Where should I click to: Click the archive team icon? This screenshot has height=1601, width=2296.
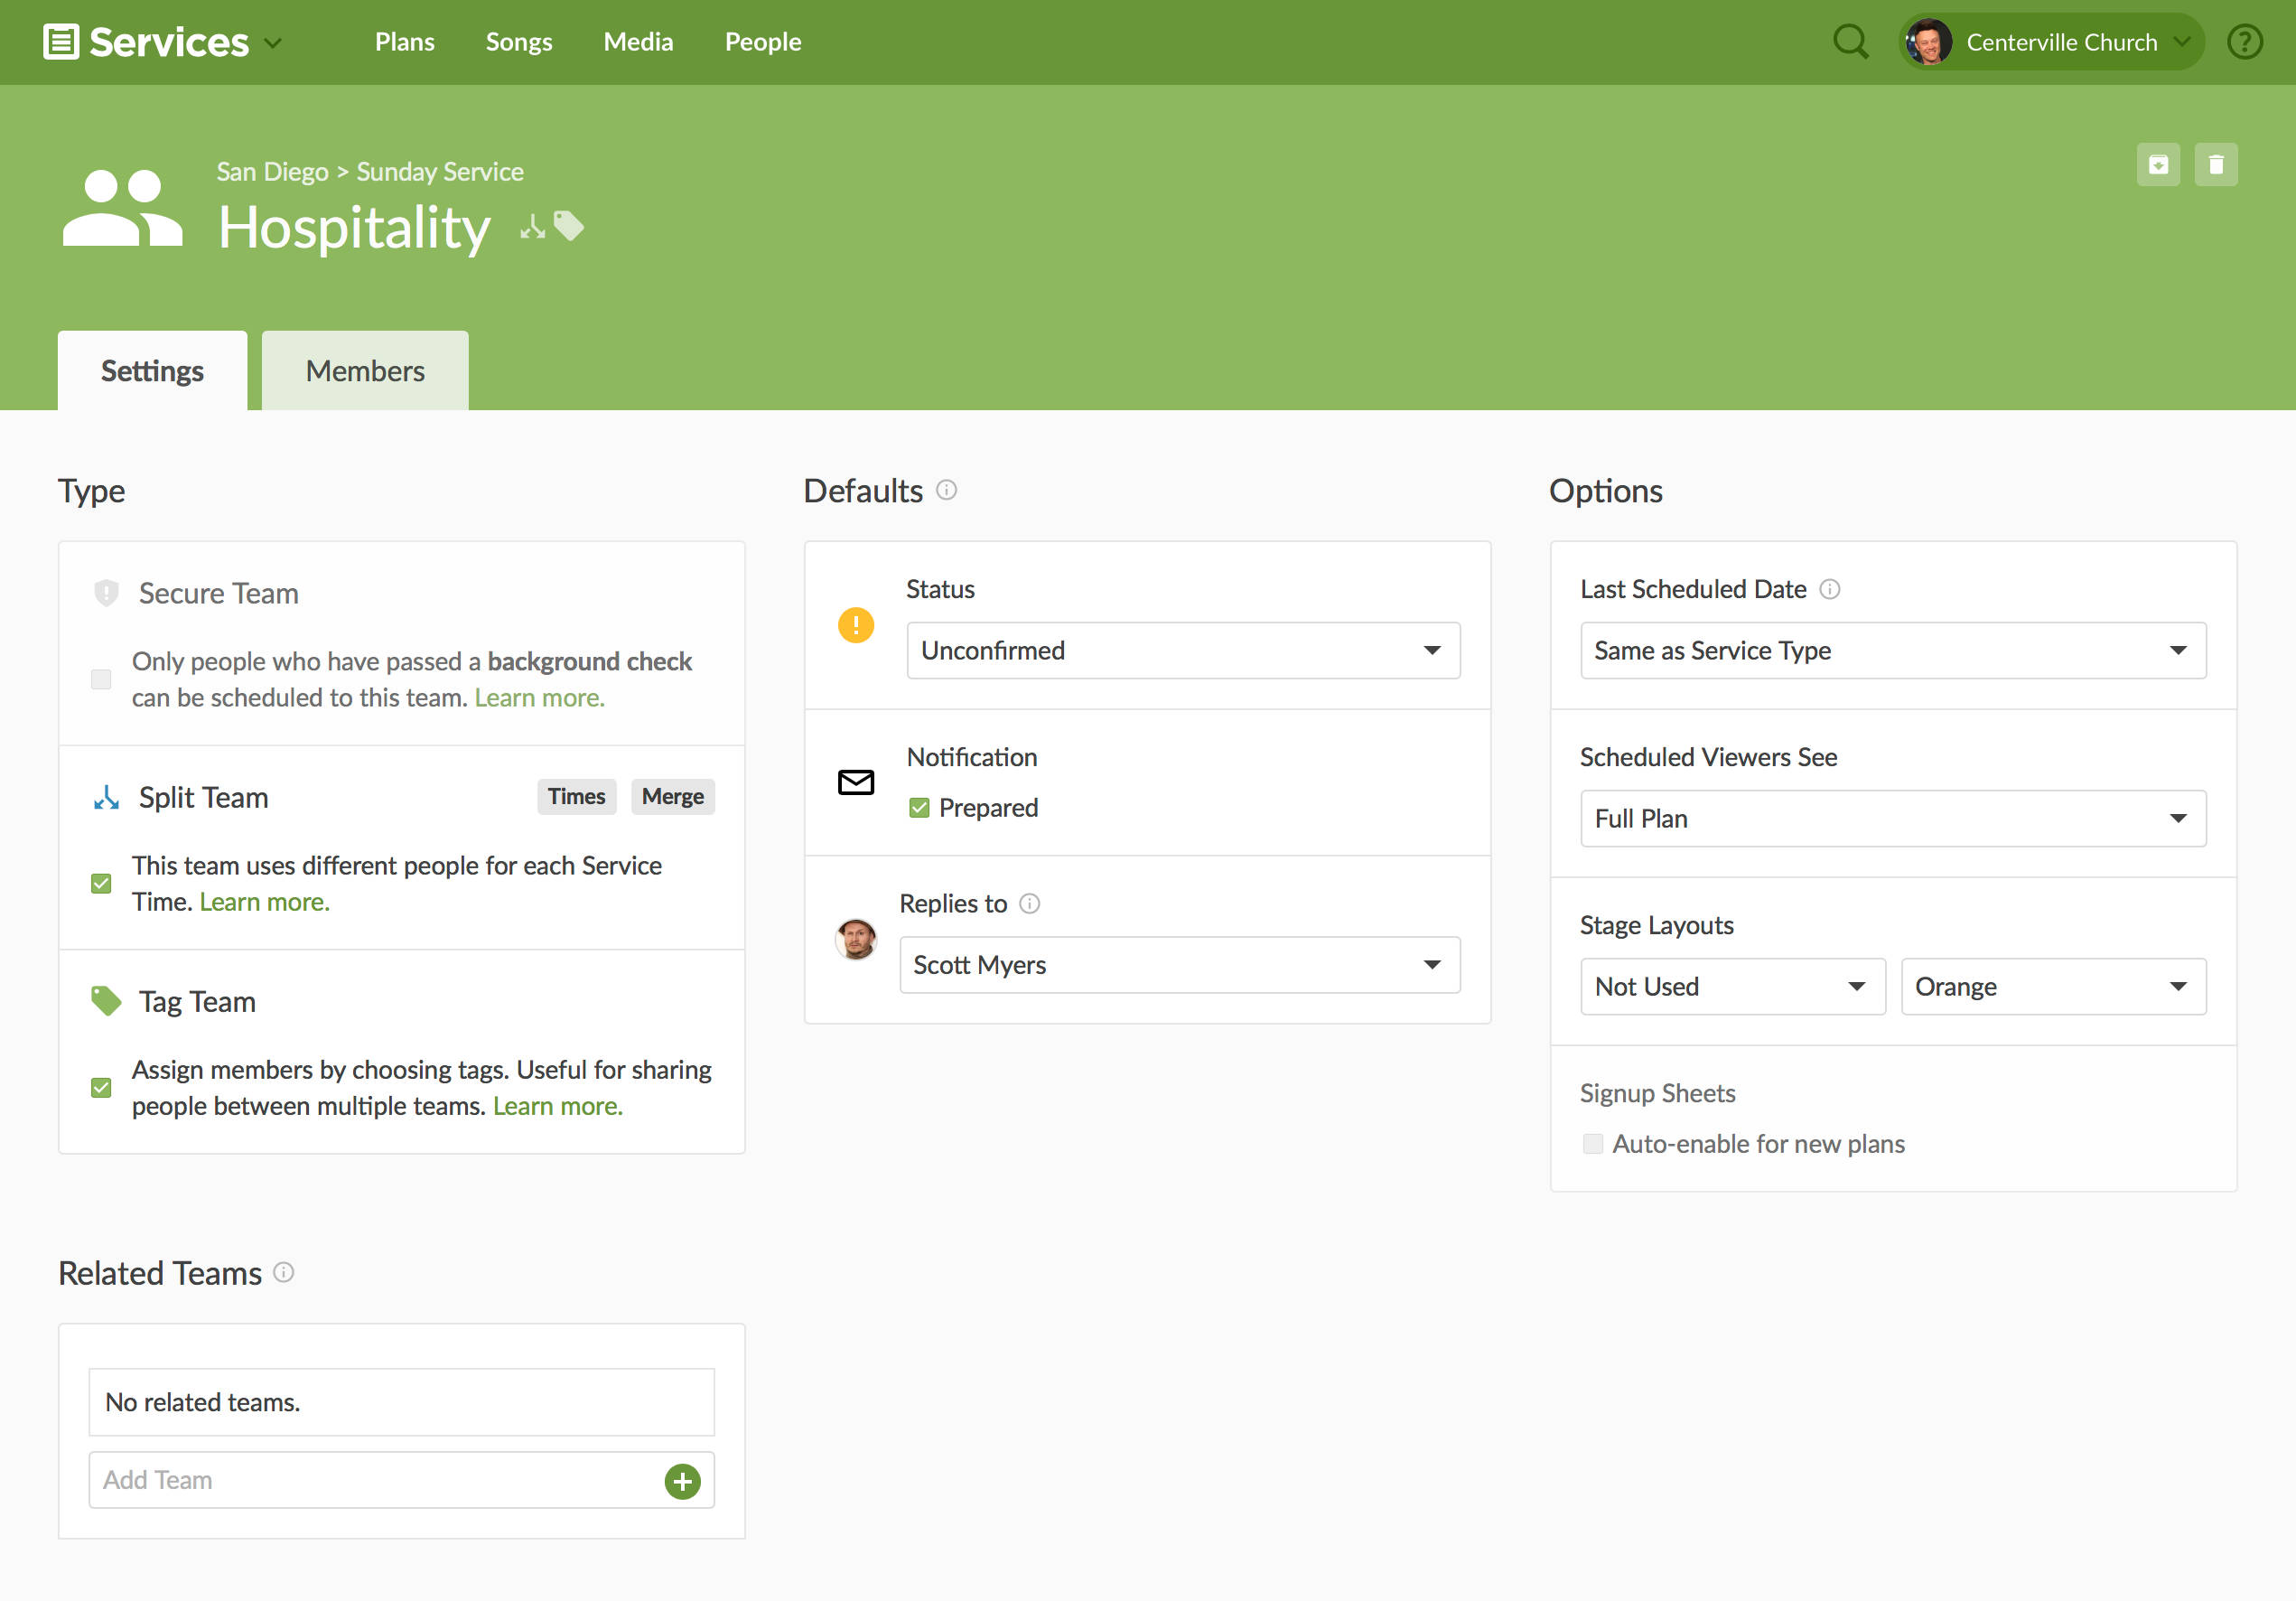coord(2158,165)
